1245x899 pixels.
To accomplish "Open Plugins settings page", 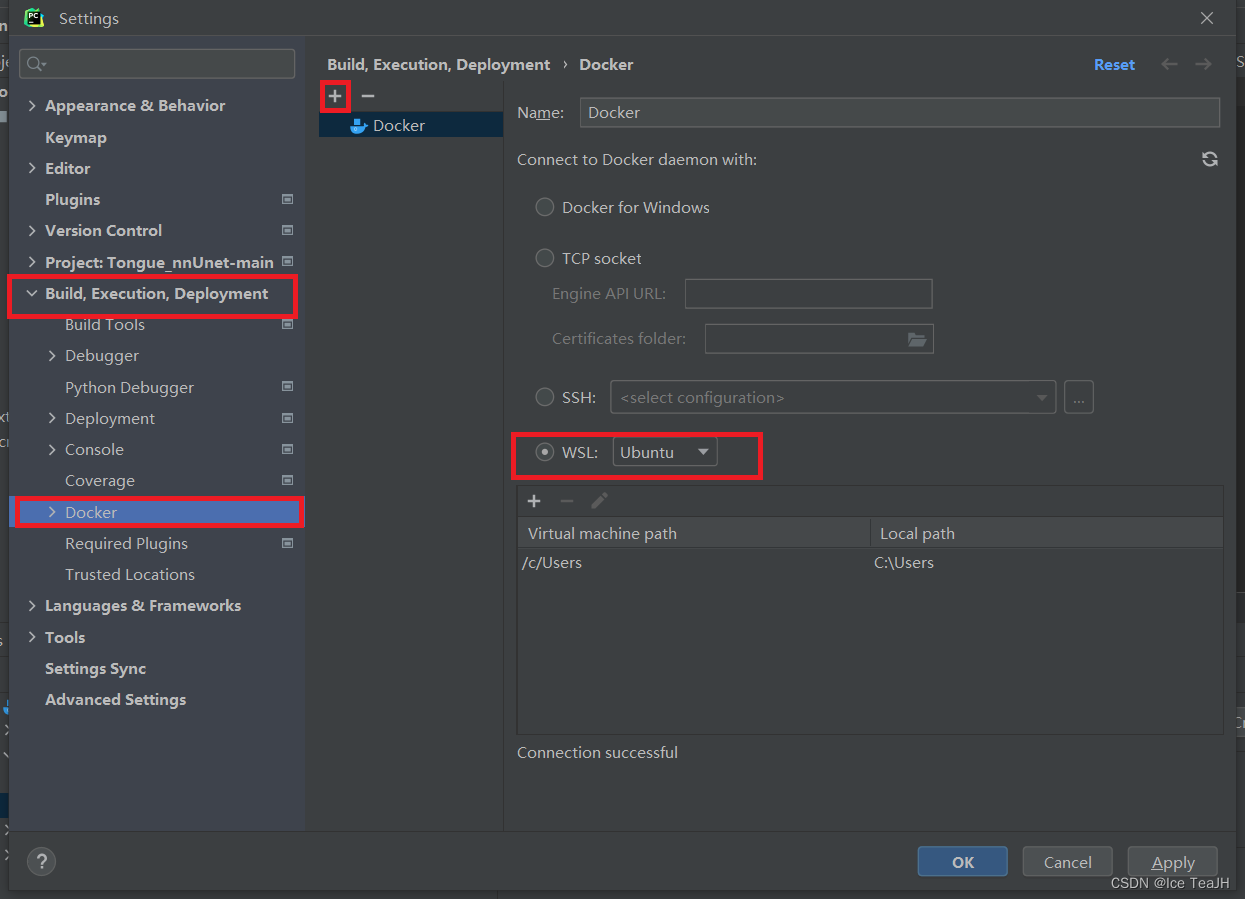I will (72, 199).
